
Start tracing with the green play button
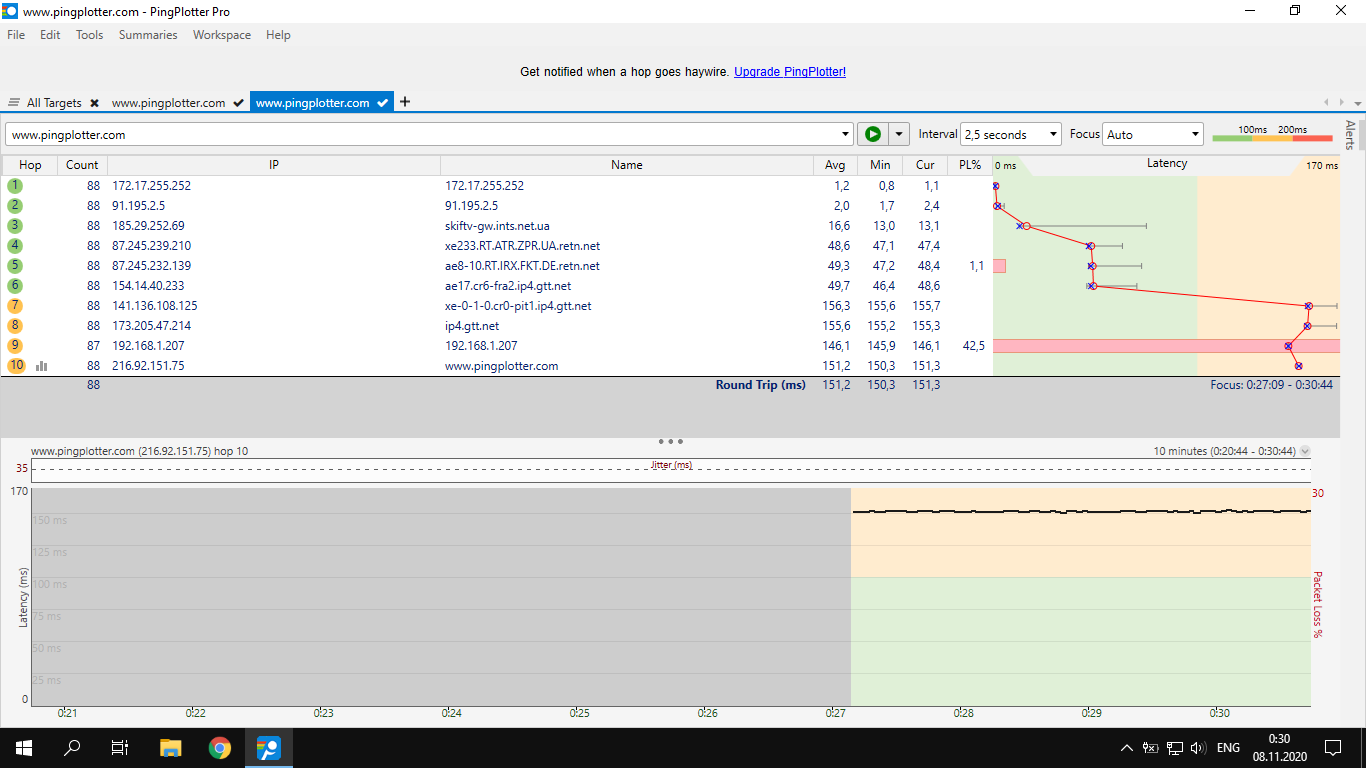(x=872, y=134)
